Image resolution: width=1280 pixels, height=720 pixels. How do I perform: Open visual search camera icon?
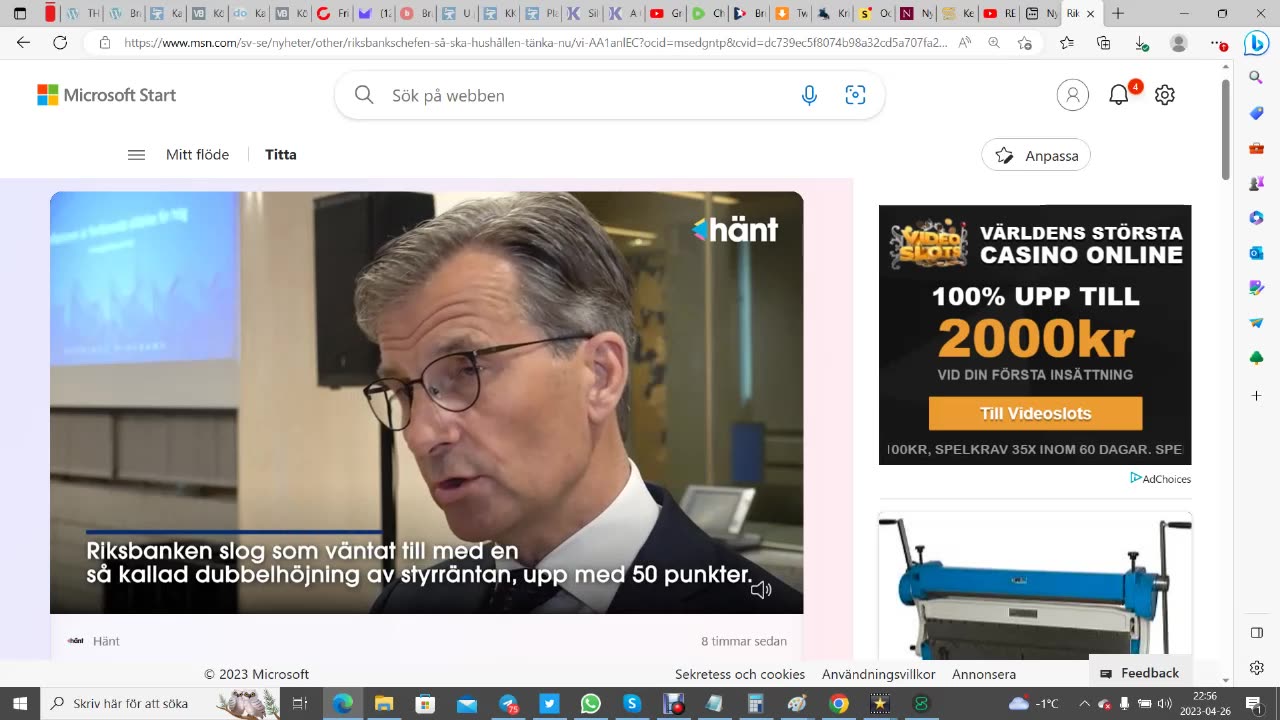click(x=855, y=95)
